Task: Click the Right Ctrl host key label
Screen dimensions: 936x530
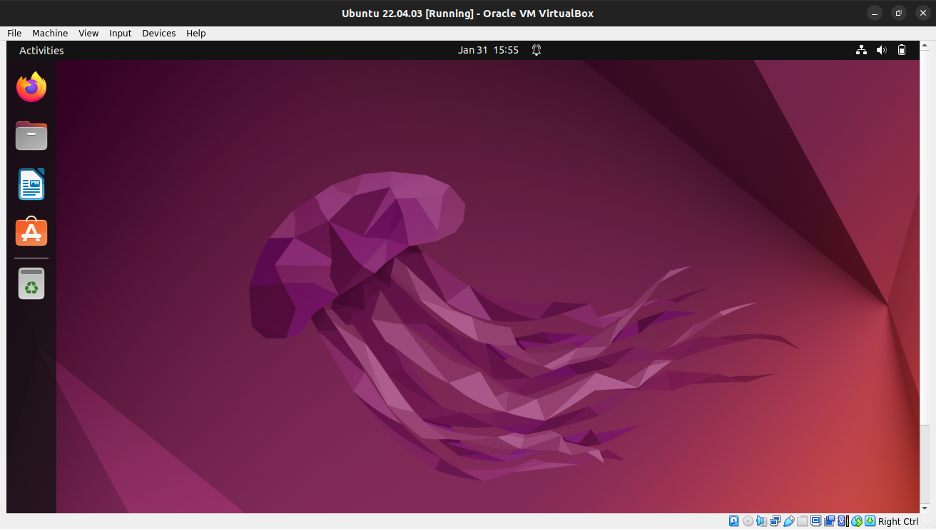Action: click(898, 522)
